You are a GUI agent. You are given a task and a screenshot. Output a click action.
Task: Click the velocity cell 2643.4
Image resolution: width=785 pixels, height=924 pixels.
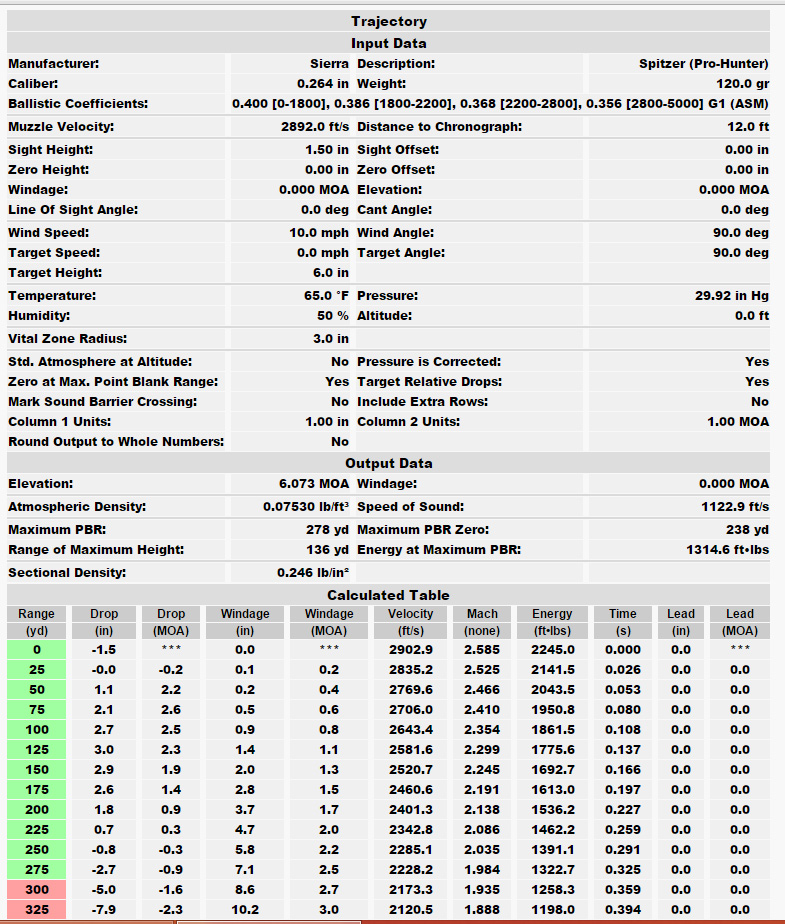411,730
